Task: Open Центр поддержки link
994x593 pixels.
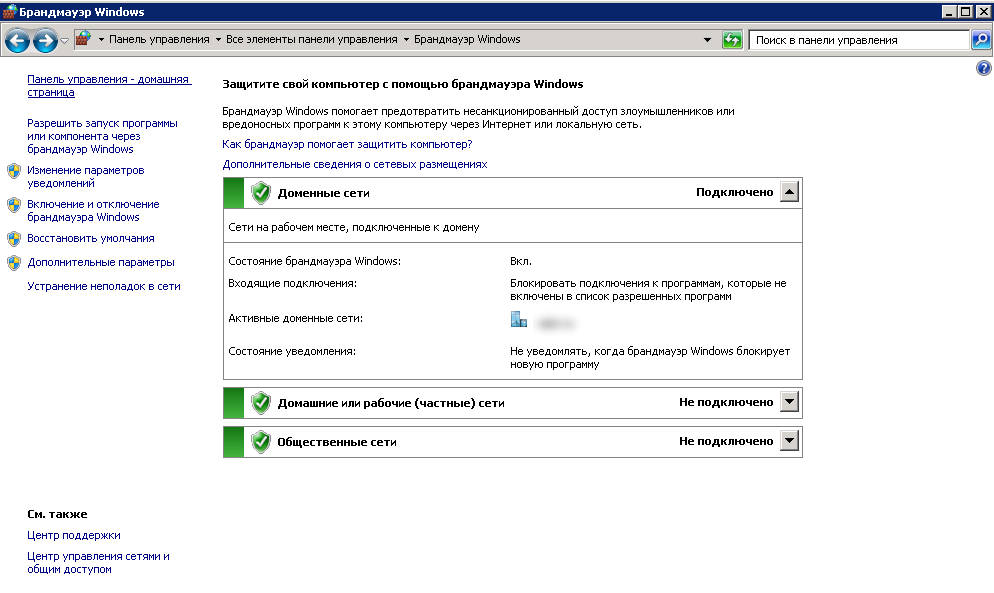Action: [74, 535]
